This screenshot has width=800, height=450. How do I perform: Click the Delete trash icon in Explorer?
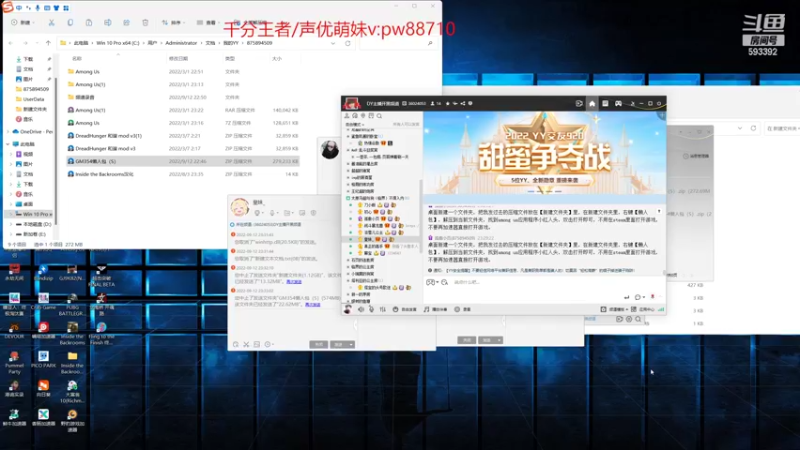point(145,22)
